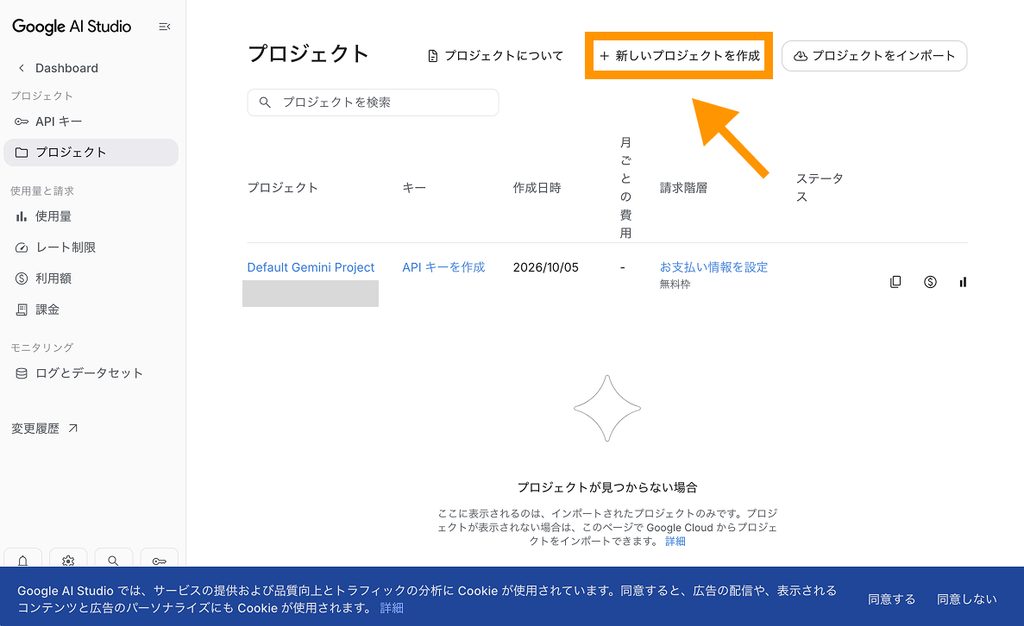Click the 無料枠 tier label
This screenshot has width=1024, height=626.
tap(675, 284)
